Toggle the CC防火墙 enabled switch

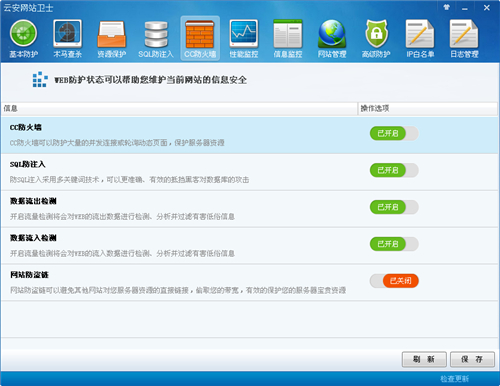(394, 133)
